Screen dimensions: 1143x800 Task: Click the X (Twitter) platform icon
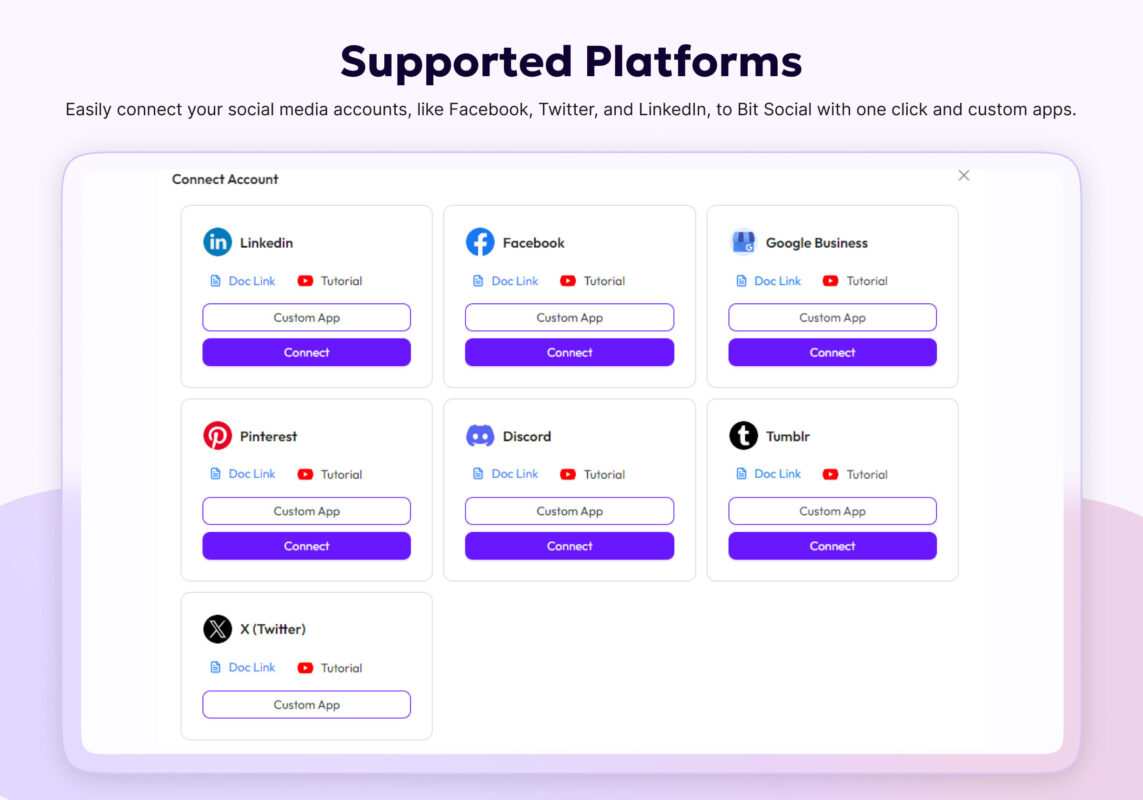pyautogui.click(x=218, y=628)
